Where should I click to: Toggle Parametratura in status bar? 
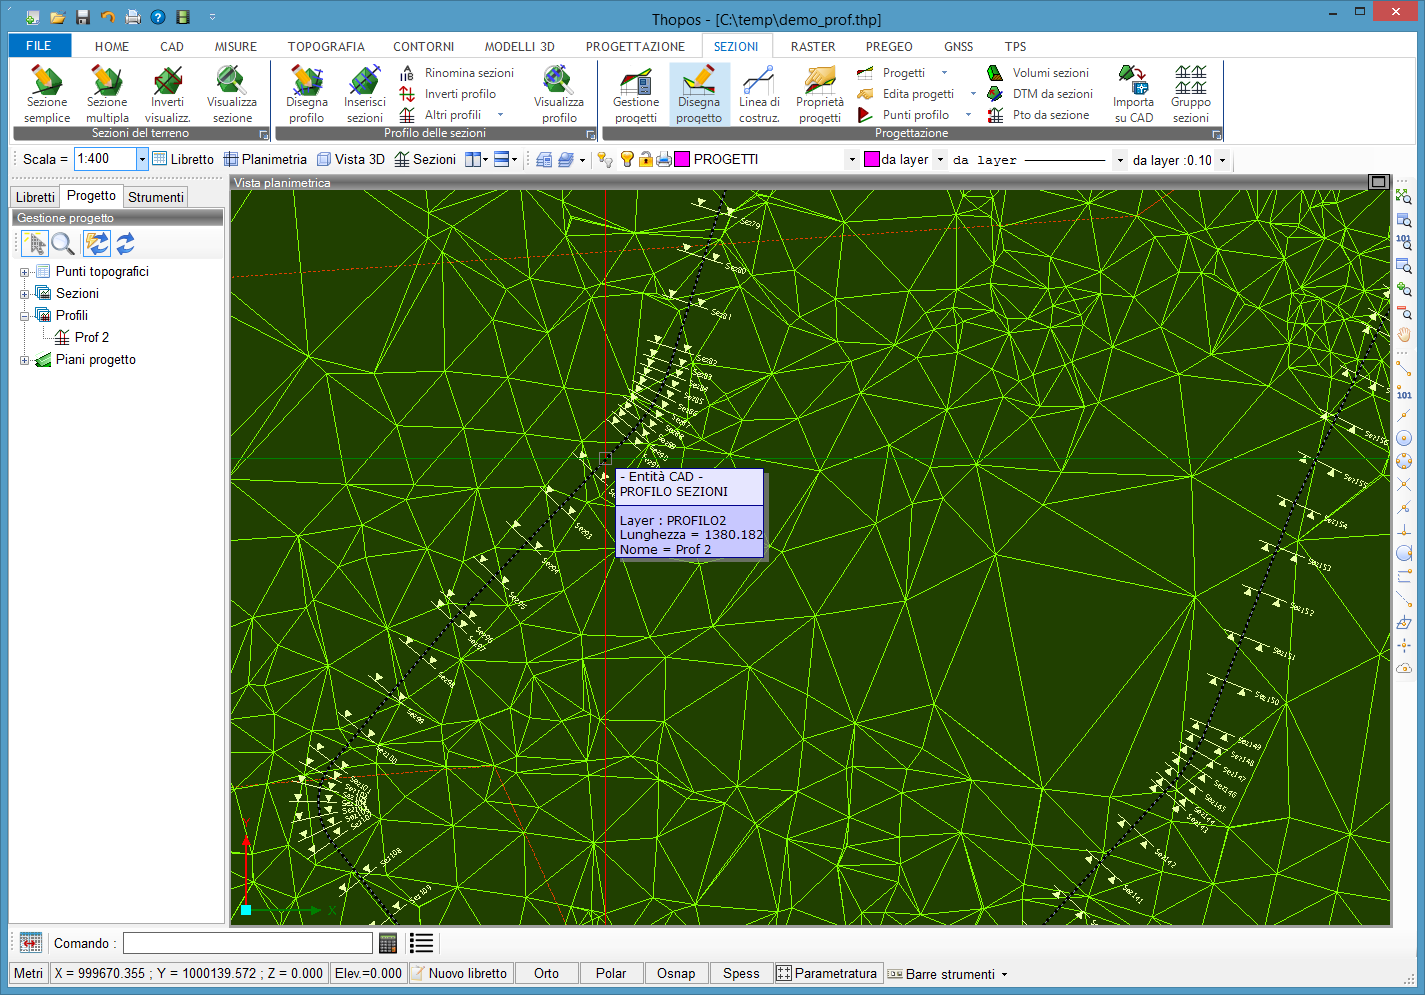click(x=828, y=973)
